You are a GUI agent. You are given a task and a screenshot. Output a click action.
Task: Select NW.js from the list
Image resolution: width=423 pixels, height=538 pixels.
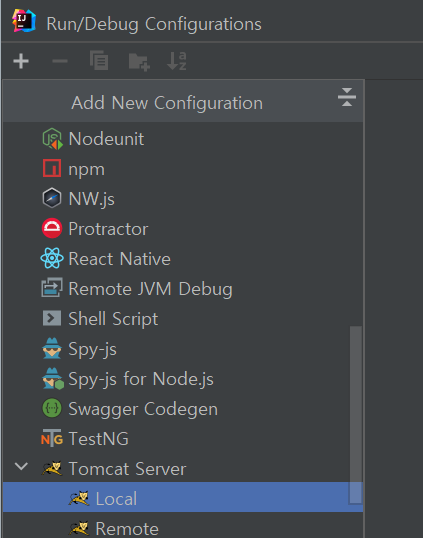click(x=183, y=199)
